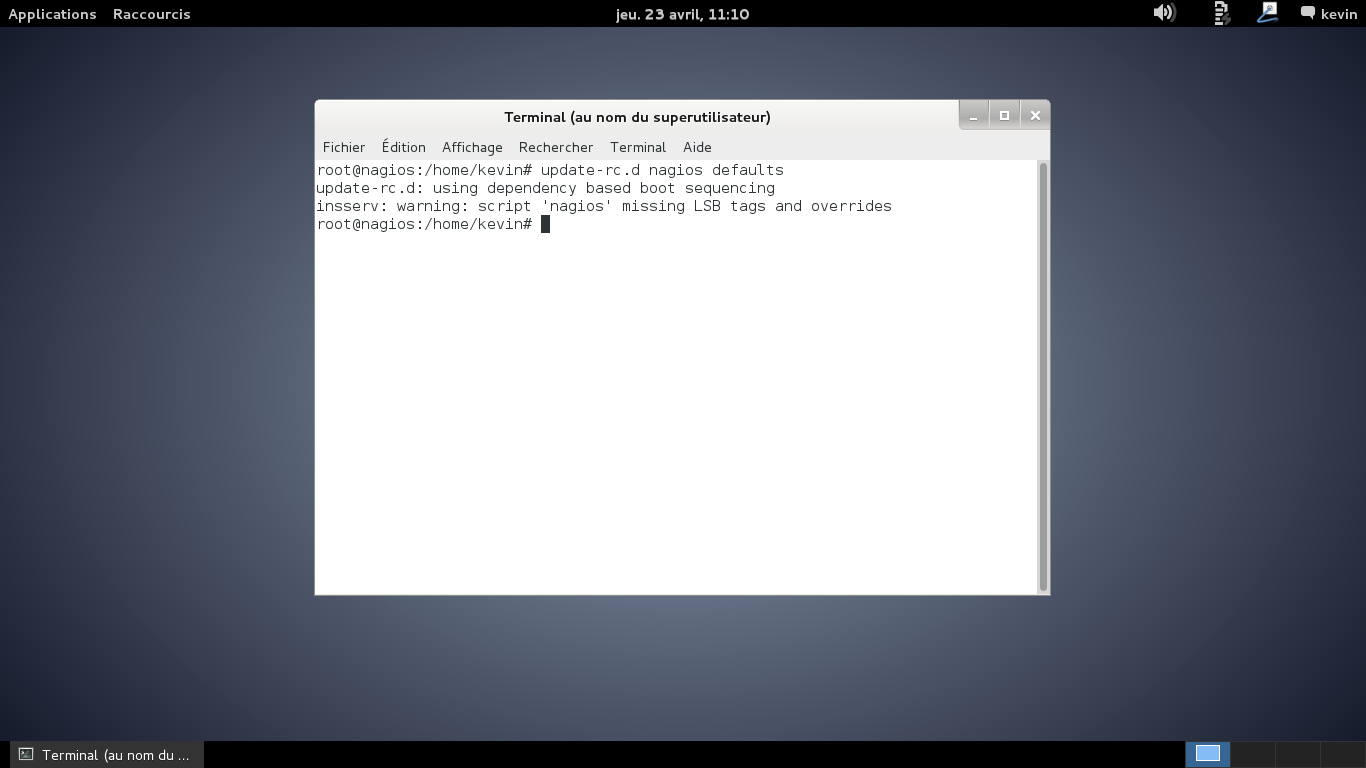Click the volume speaker icon
The height and width of the screenshot is (768, 1366).
pos(1164,13)
